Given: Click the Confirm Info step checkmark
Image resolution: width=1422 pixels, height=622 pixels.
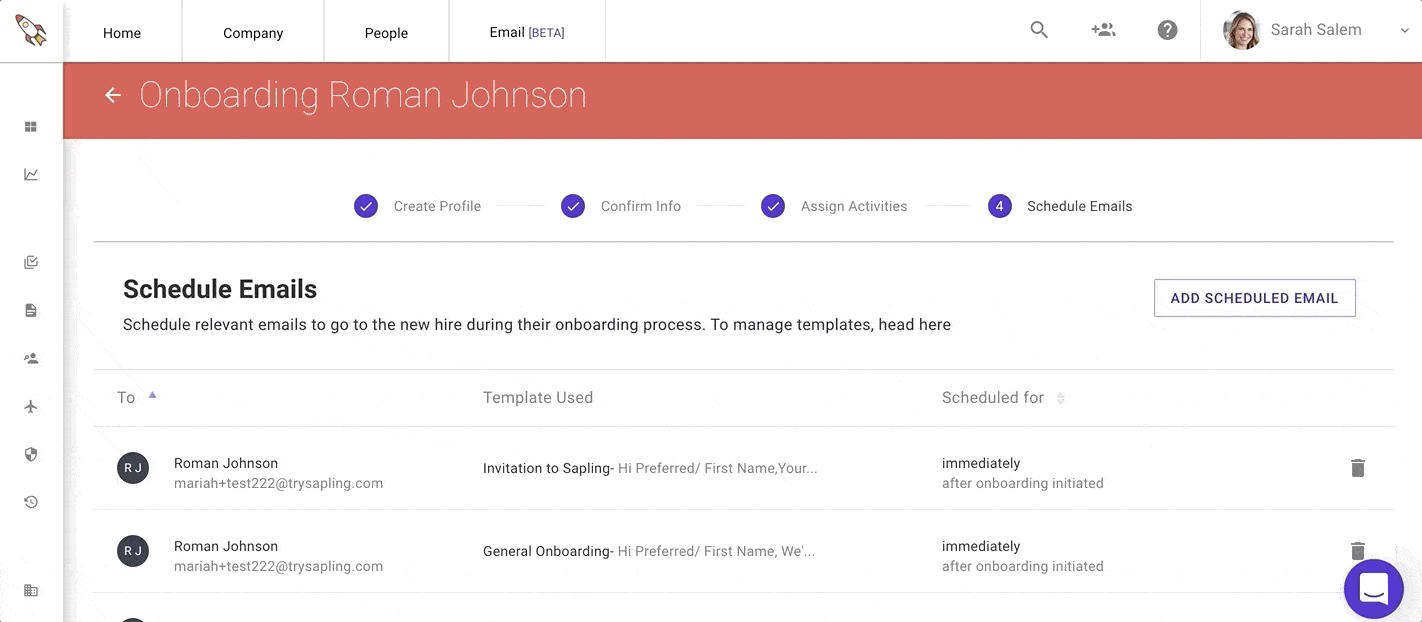Looking at the screenshot, I should pyautogui.click(x=573, y=206).
